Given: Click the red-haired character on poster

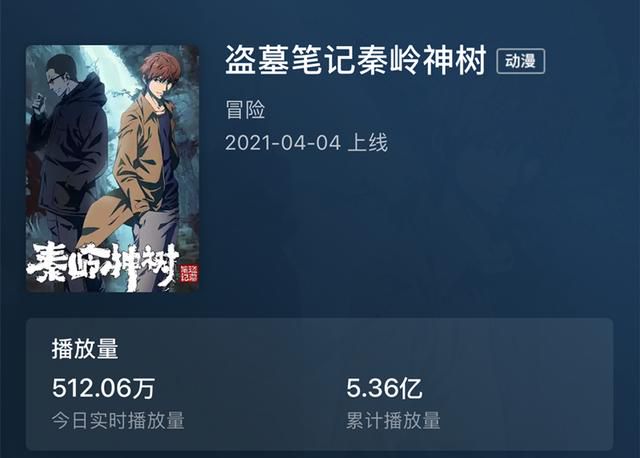Looking at the screenshot, I should [147, 163].
